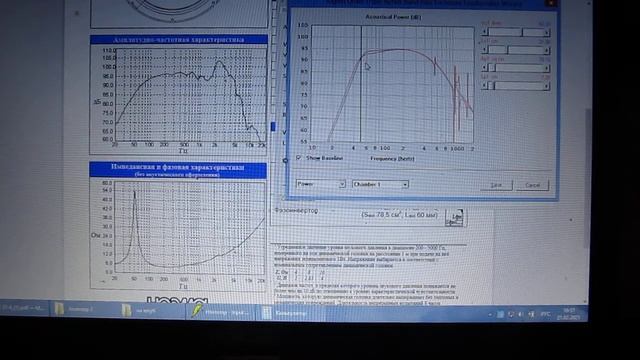Click right arrow of the third slider
Screen dimensions: 640x360
tap(547, 68)
